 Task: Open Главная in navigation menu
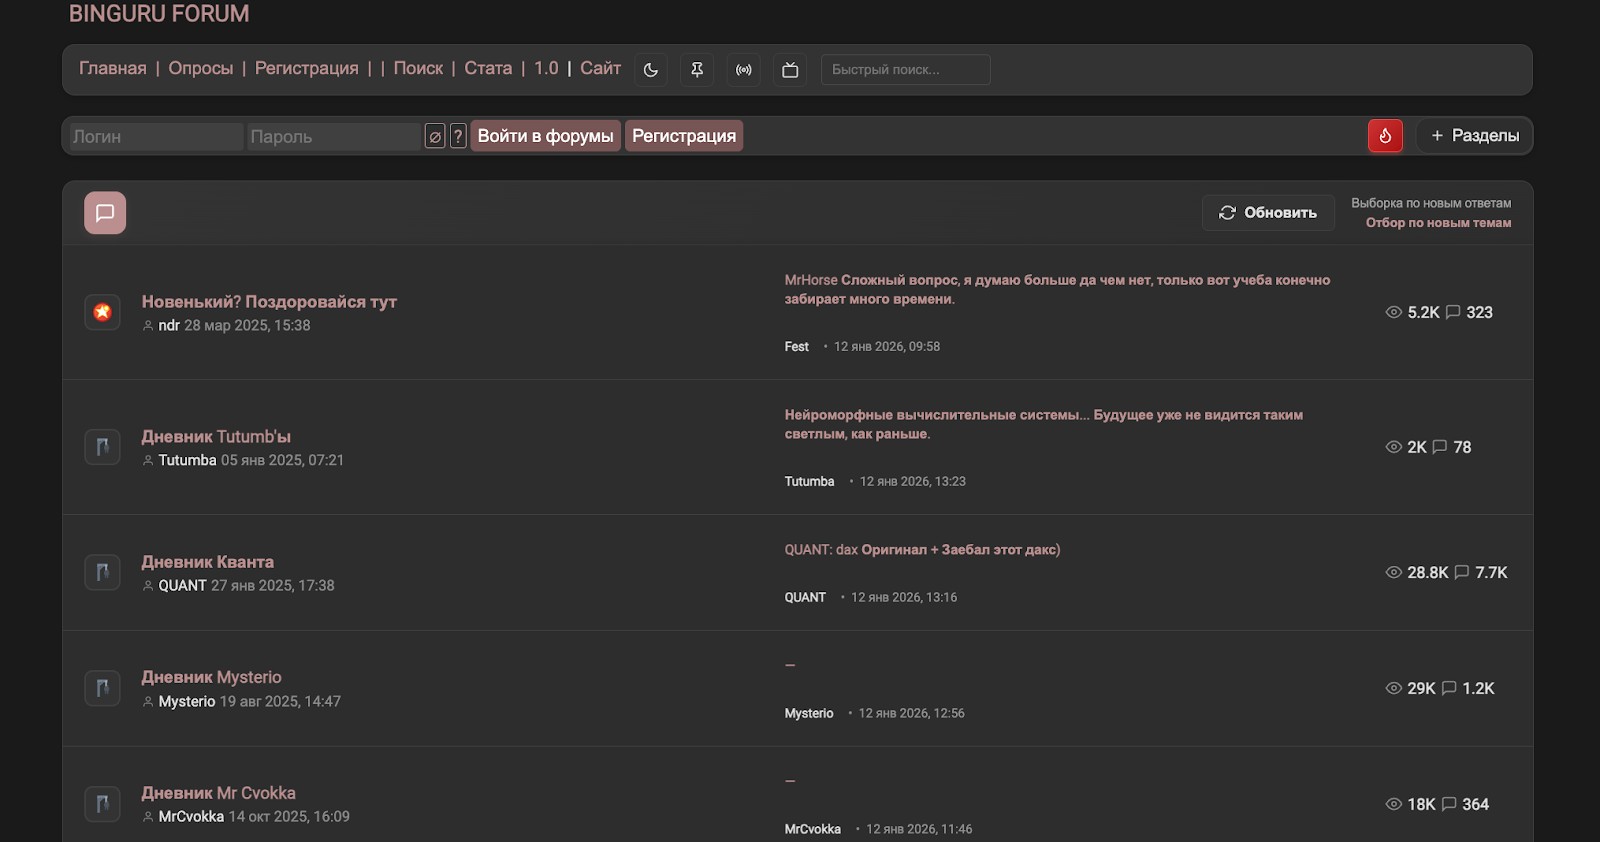(113, 68)
